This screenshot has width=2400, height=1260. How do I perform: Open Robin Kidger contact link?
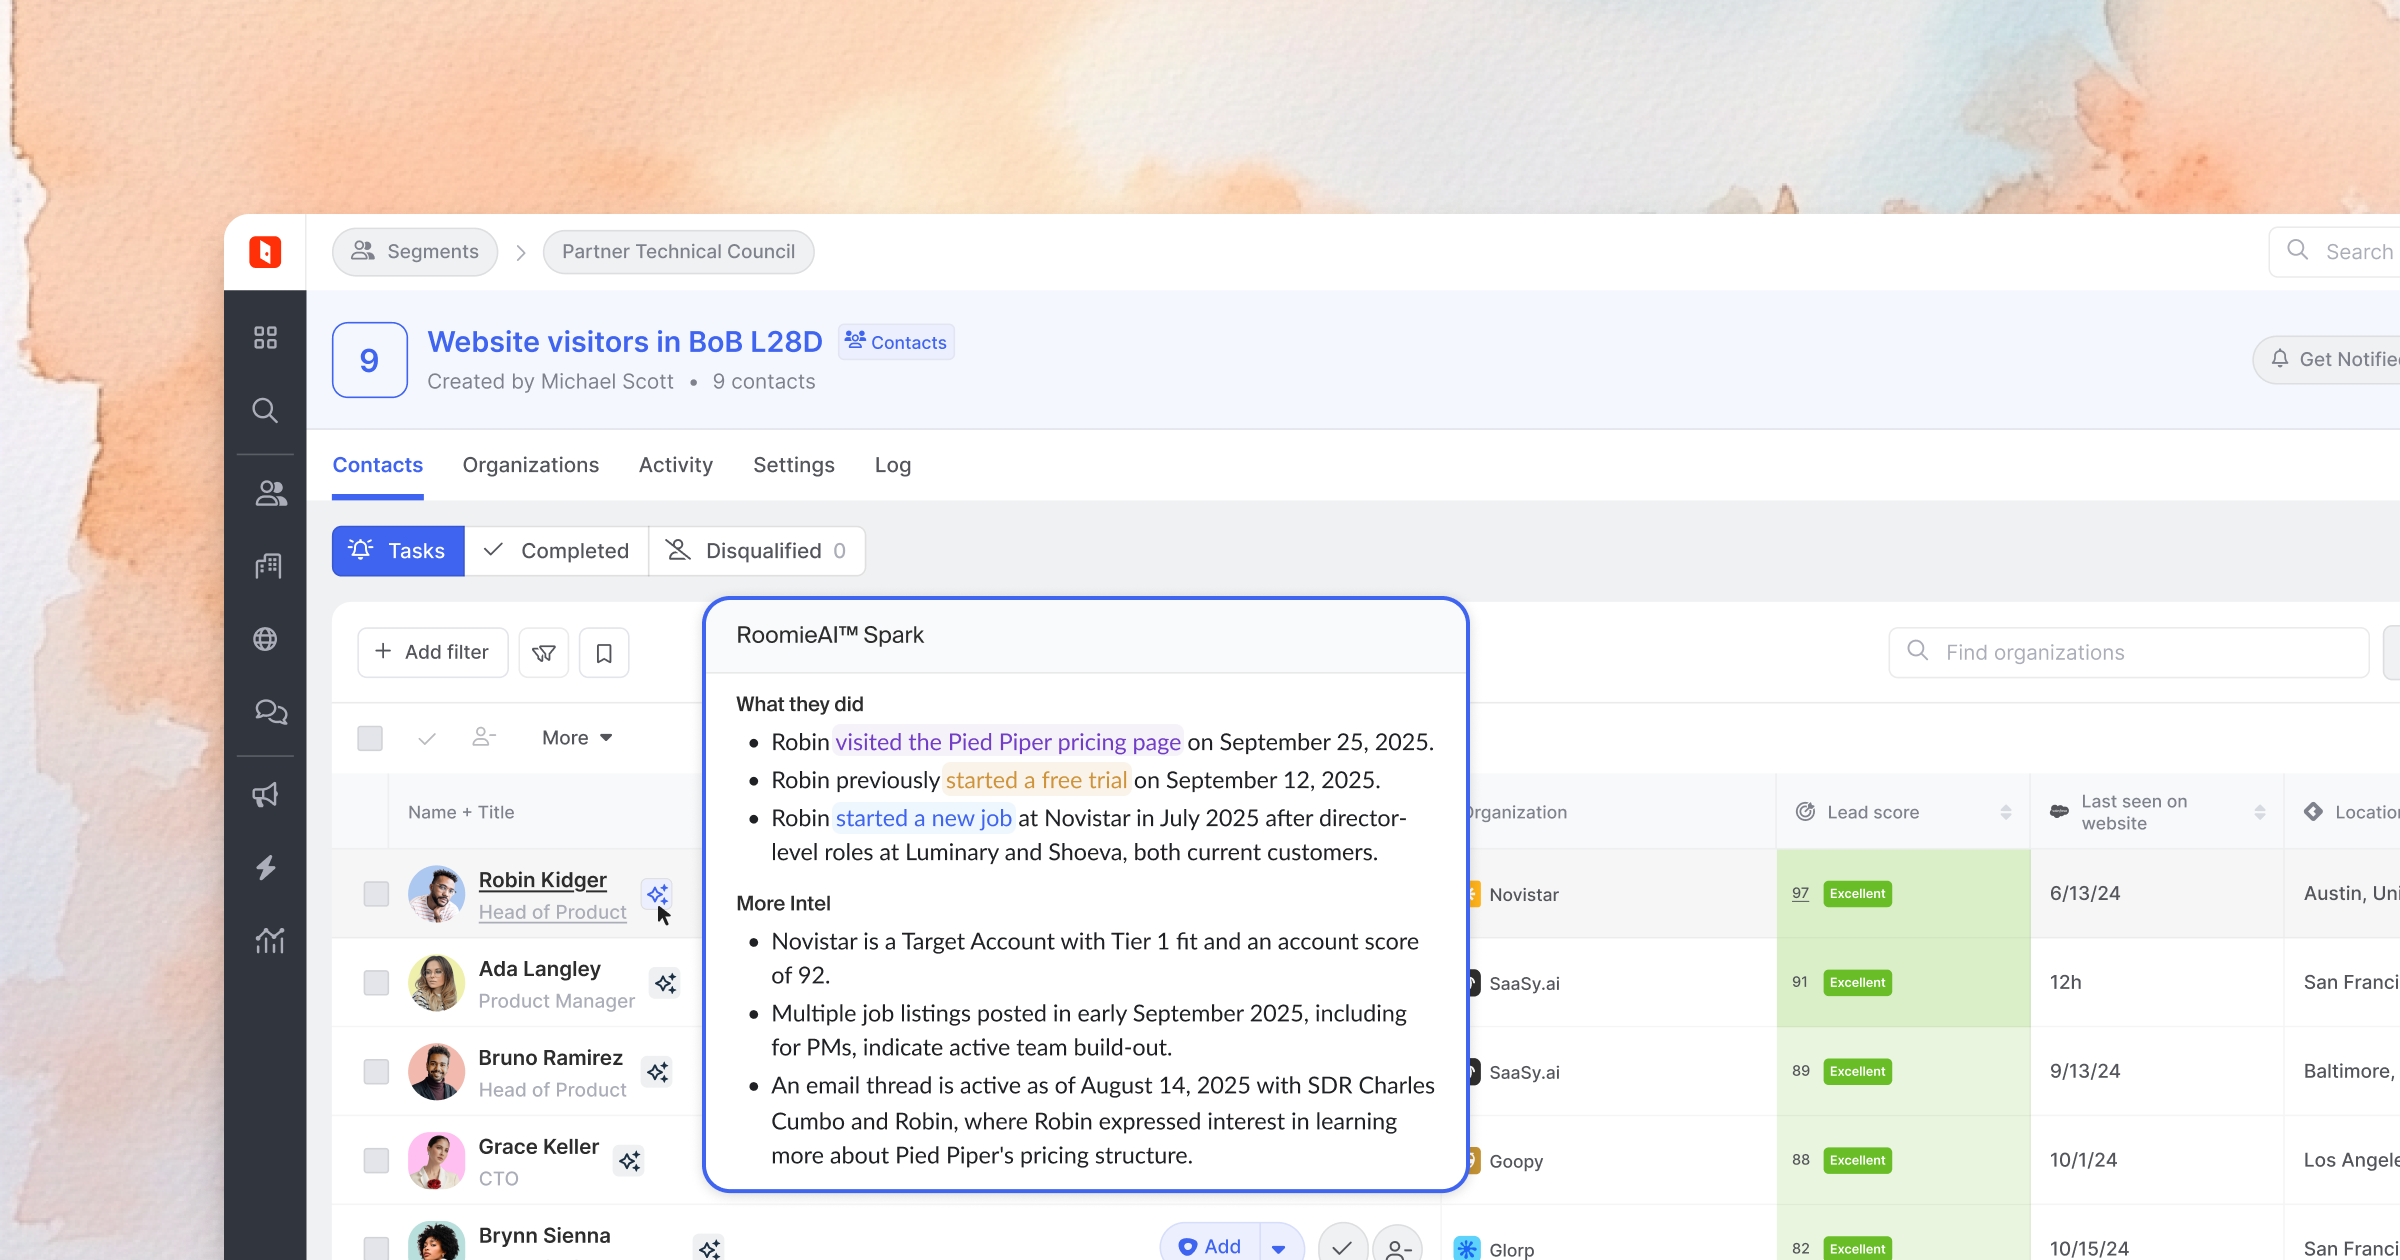point(542,880)
